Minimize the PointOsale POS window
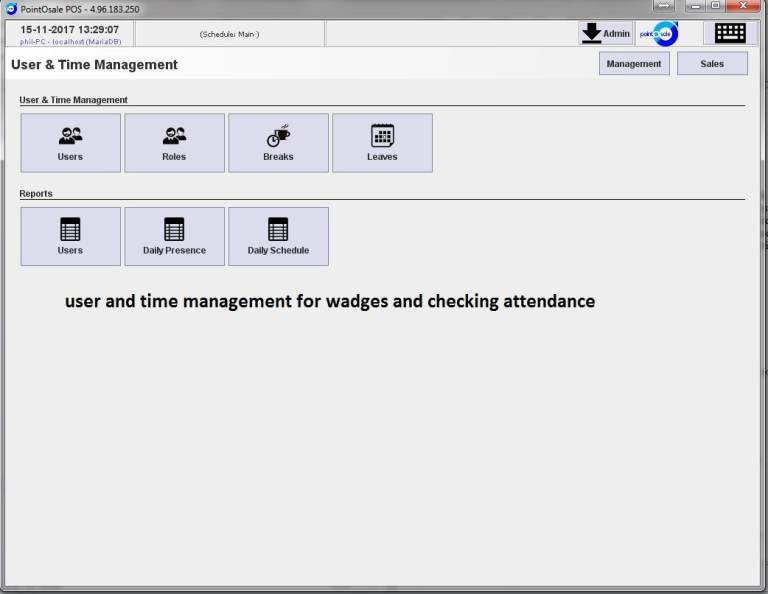This screenshot has height=594, width=768. click(696, 6)
